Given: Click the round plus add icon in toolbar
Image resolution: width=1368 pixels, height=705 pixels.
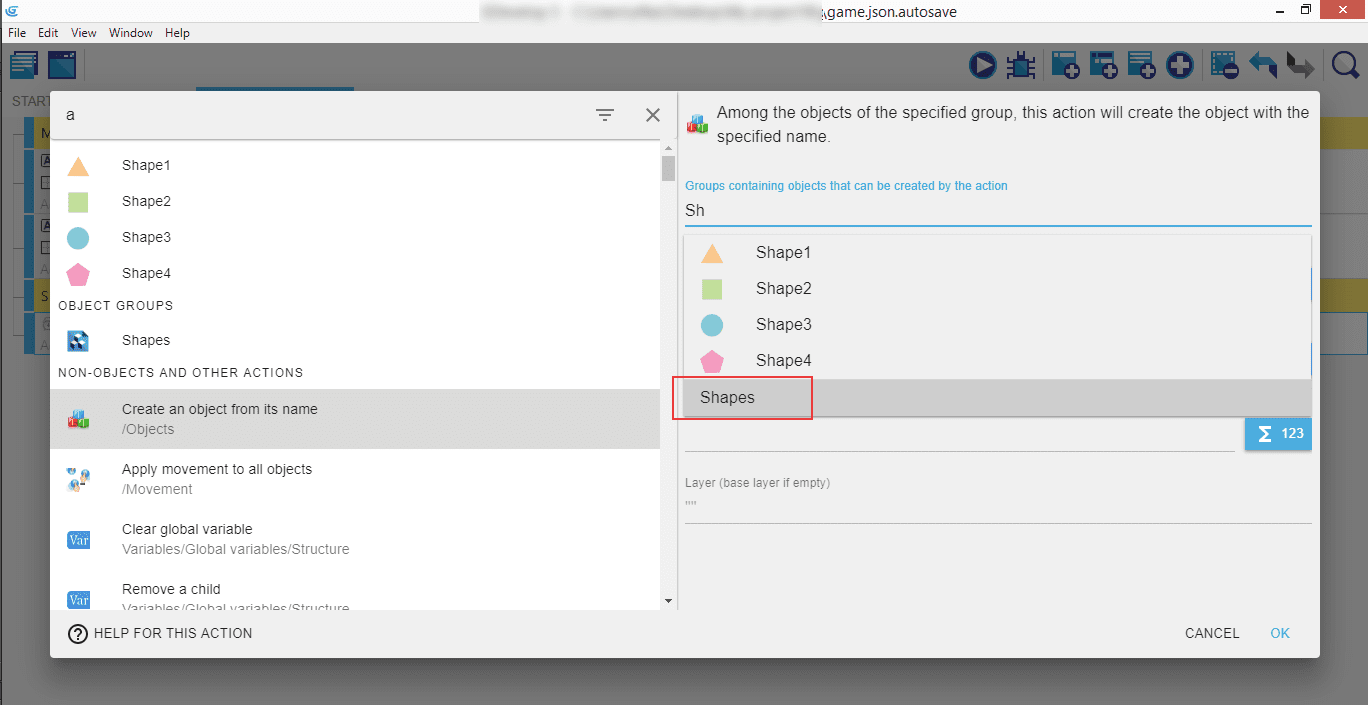Looking at the screenshot, I should click(x=1180, y=66).
